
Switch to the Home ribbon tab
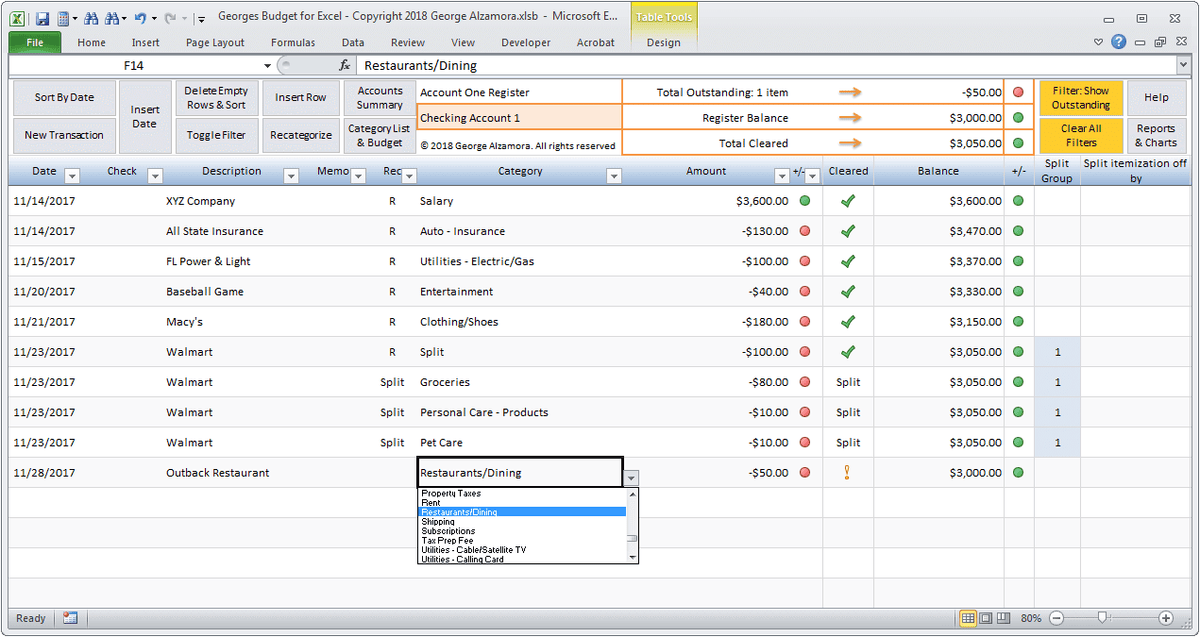point(91,43)
